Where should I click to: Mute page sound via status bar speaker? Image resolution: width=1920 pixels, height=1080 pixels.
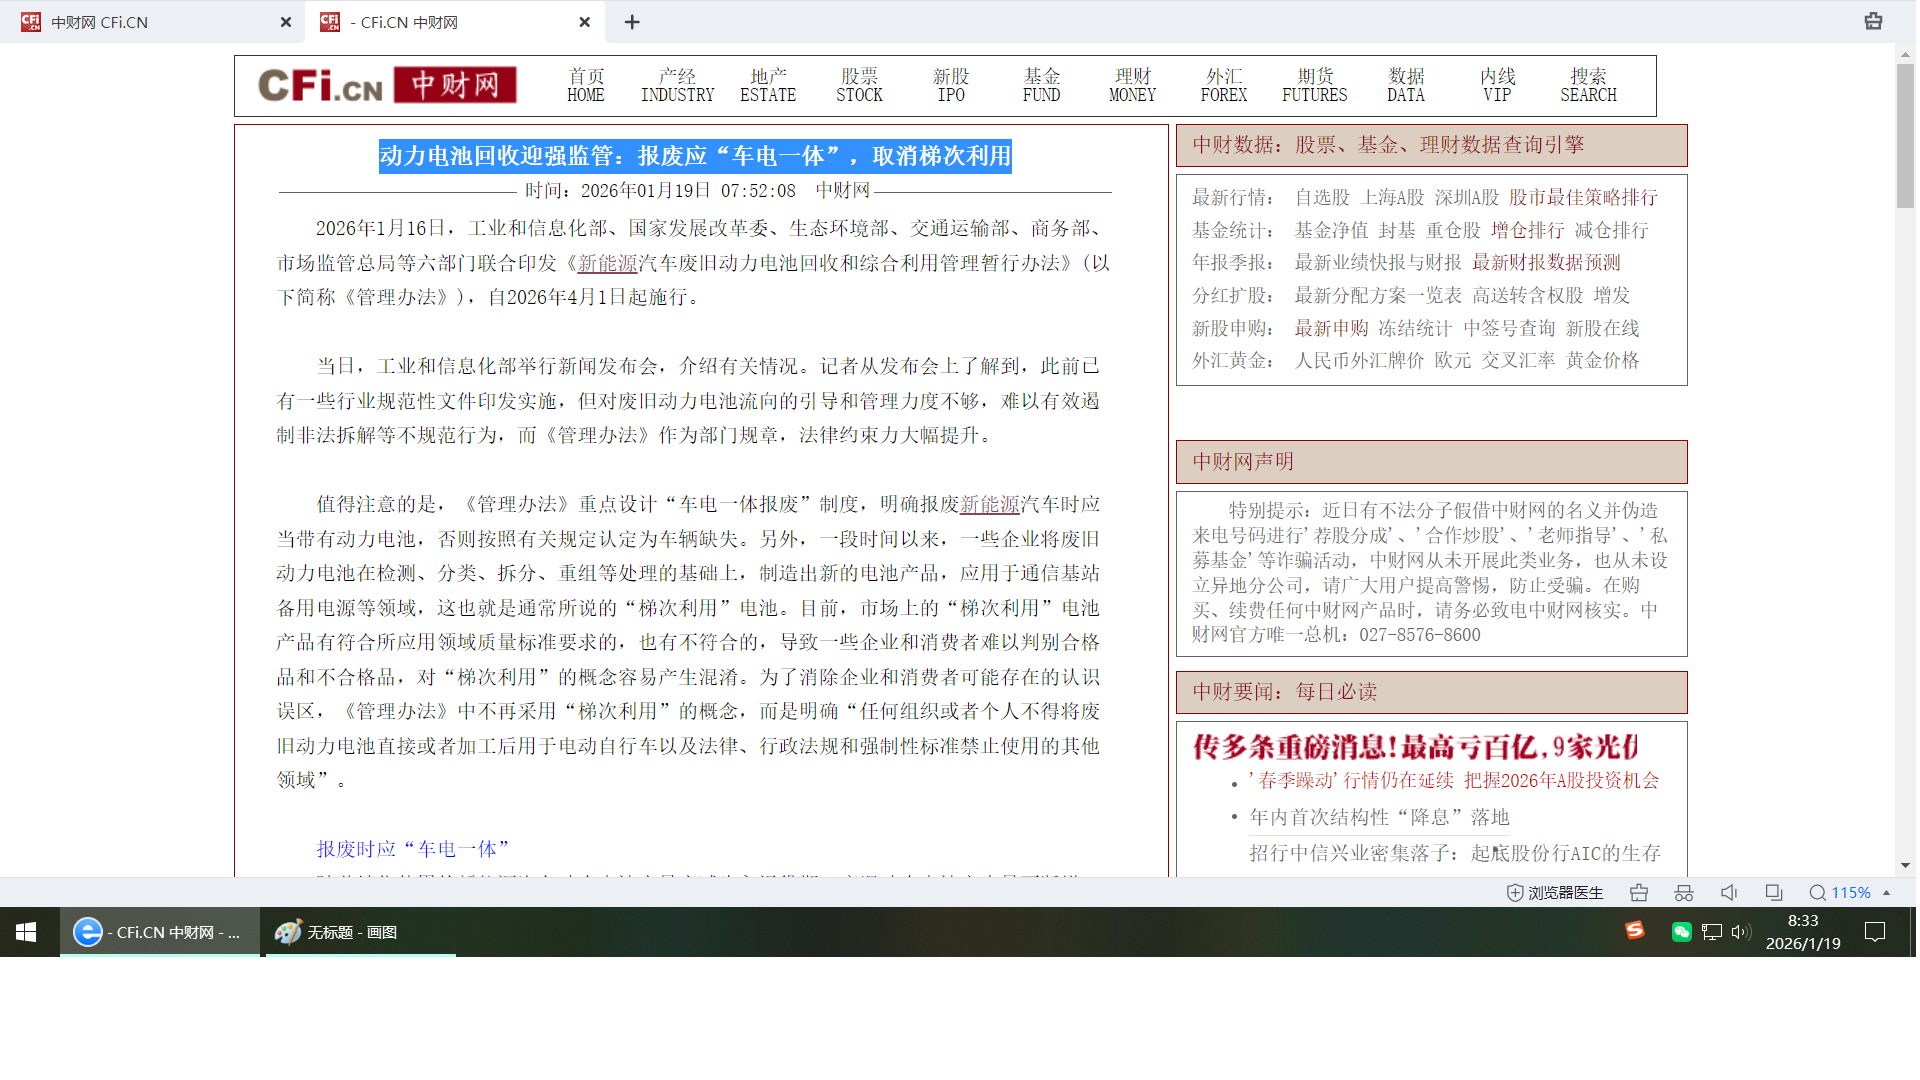(1729, 893)
